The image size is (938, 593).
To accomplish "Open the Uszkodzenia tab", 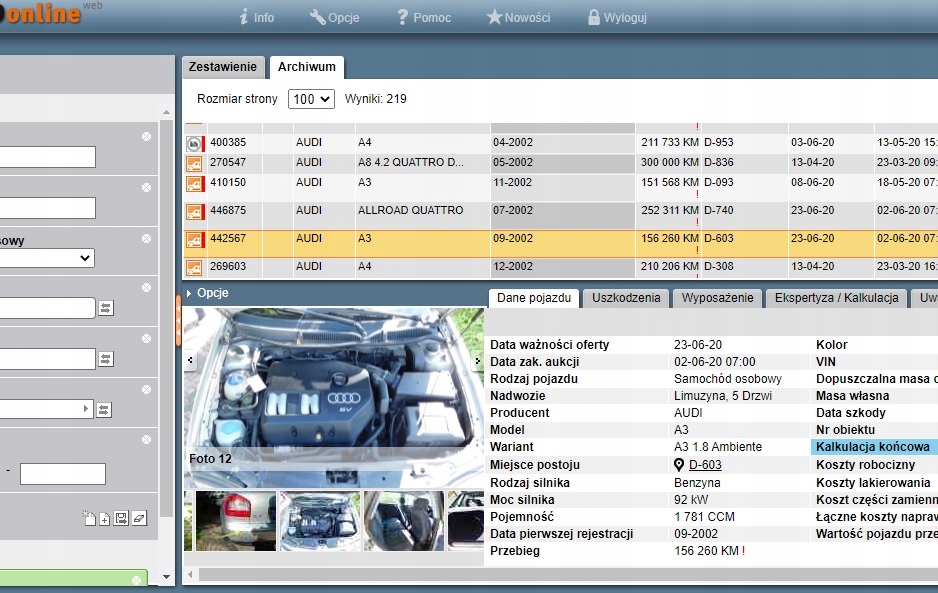I will coord(626,298).
